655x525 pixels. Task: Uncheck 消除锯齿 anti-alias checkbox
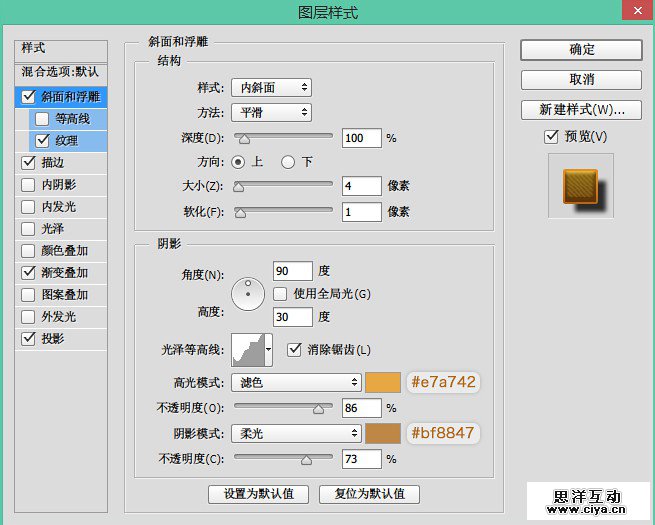tap(295, 349)
